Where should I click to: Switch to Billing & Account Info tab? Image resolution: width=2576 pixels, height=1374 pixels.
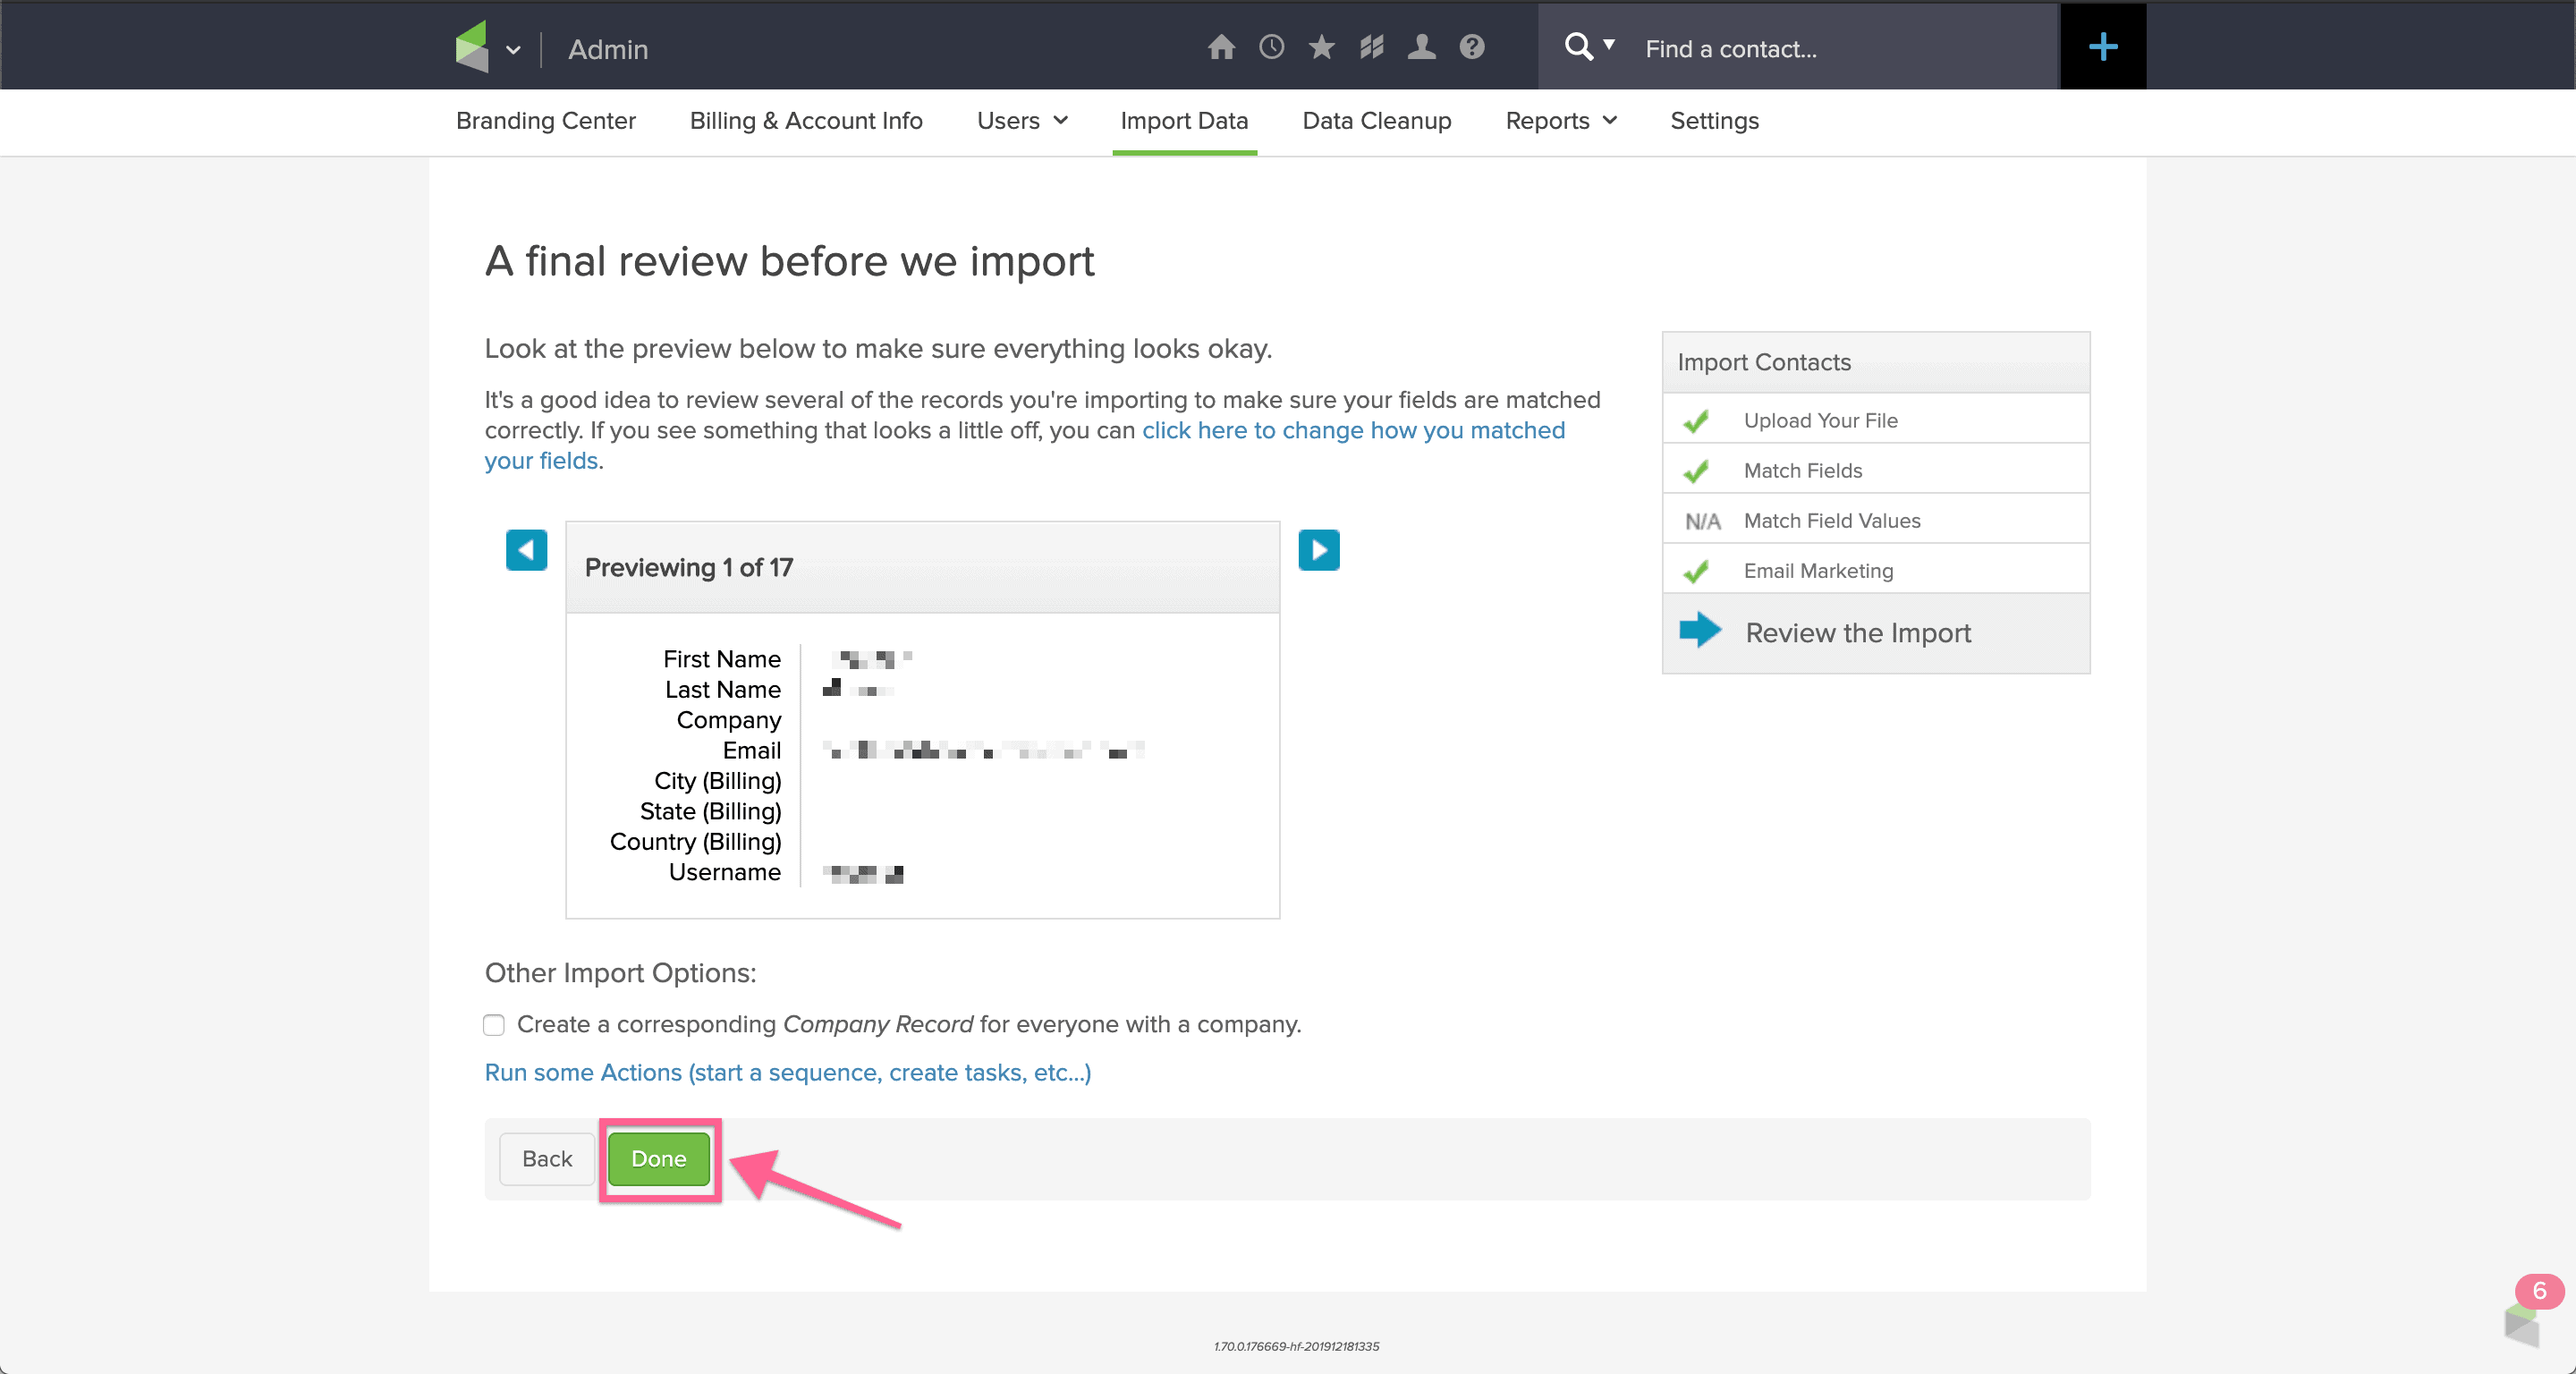pos(806,121)
